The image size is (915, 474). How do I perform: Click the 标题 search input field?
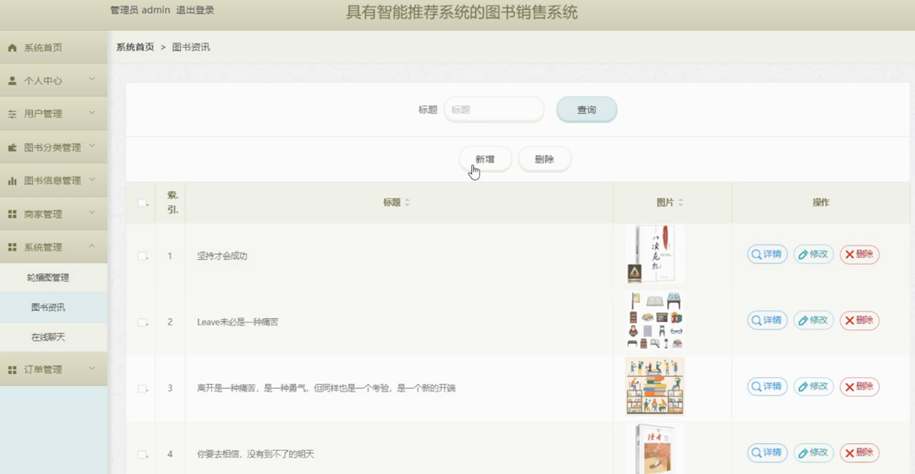pyautogui.click(x=494, y=110)
